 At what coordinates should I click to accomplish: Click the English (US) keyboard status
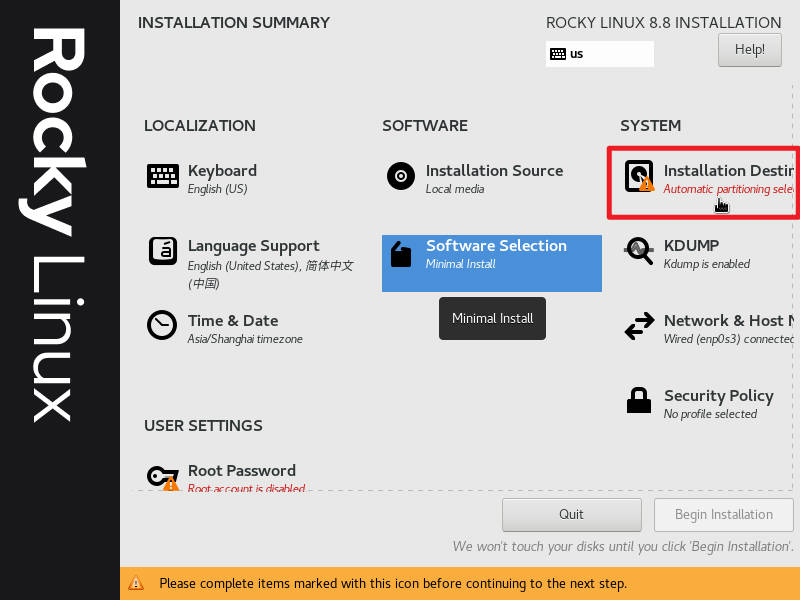217,189
